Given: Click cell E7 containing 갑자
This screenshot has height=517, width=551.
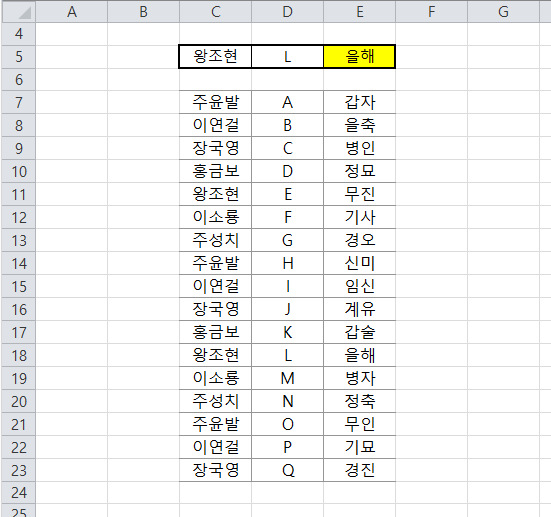Looking at the screenshot, I should pyautogui.click(x=359, y=102).
